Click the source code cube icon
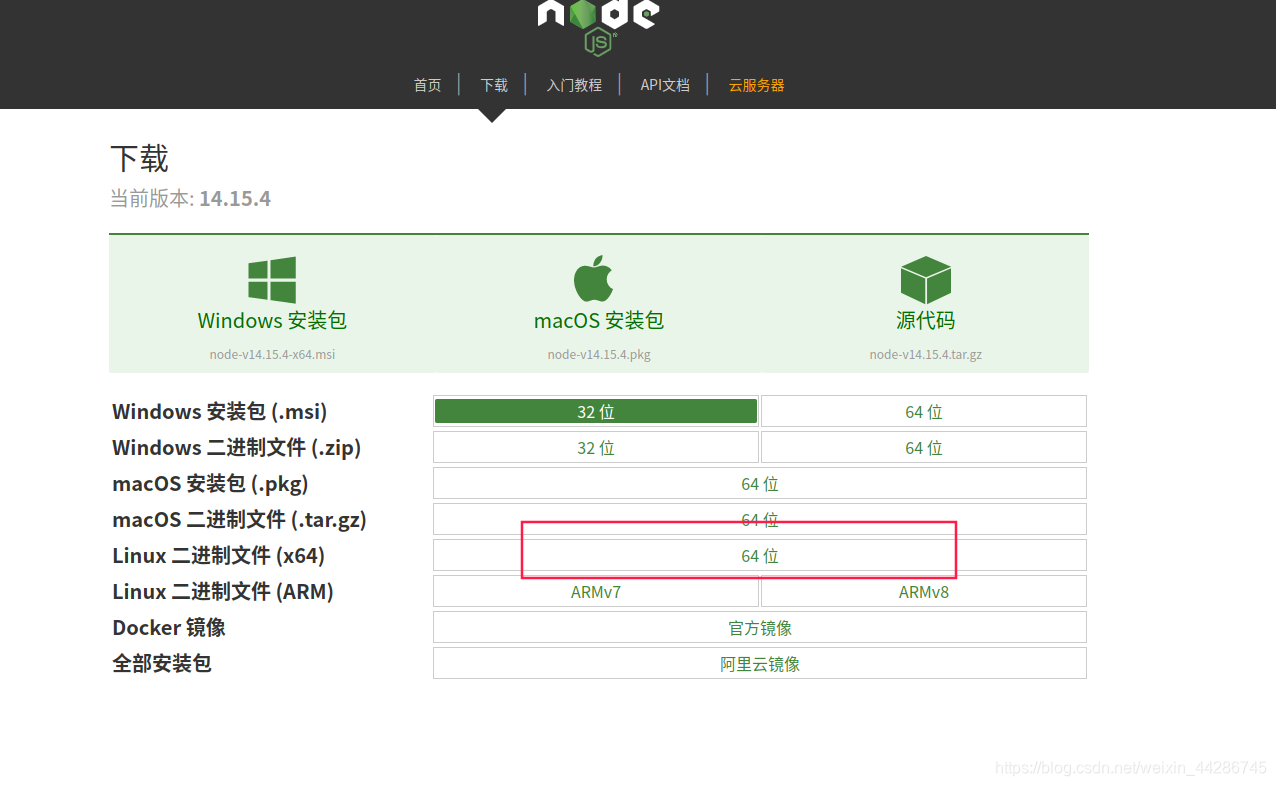Image resolution: width=1276 pixels, height=786 pixels. [x=925, y=280]
